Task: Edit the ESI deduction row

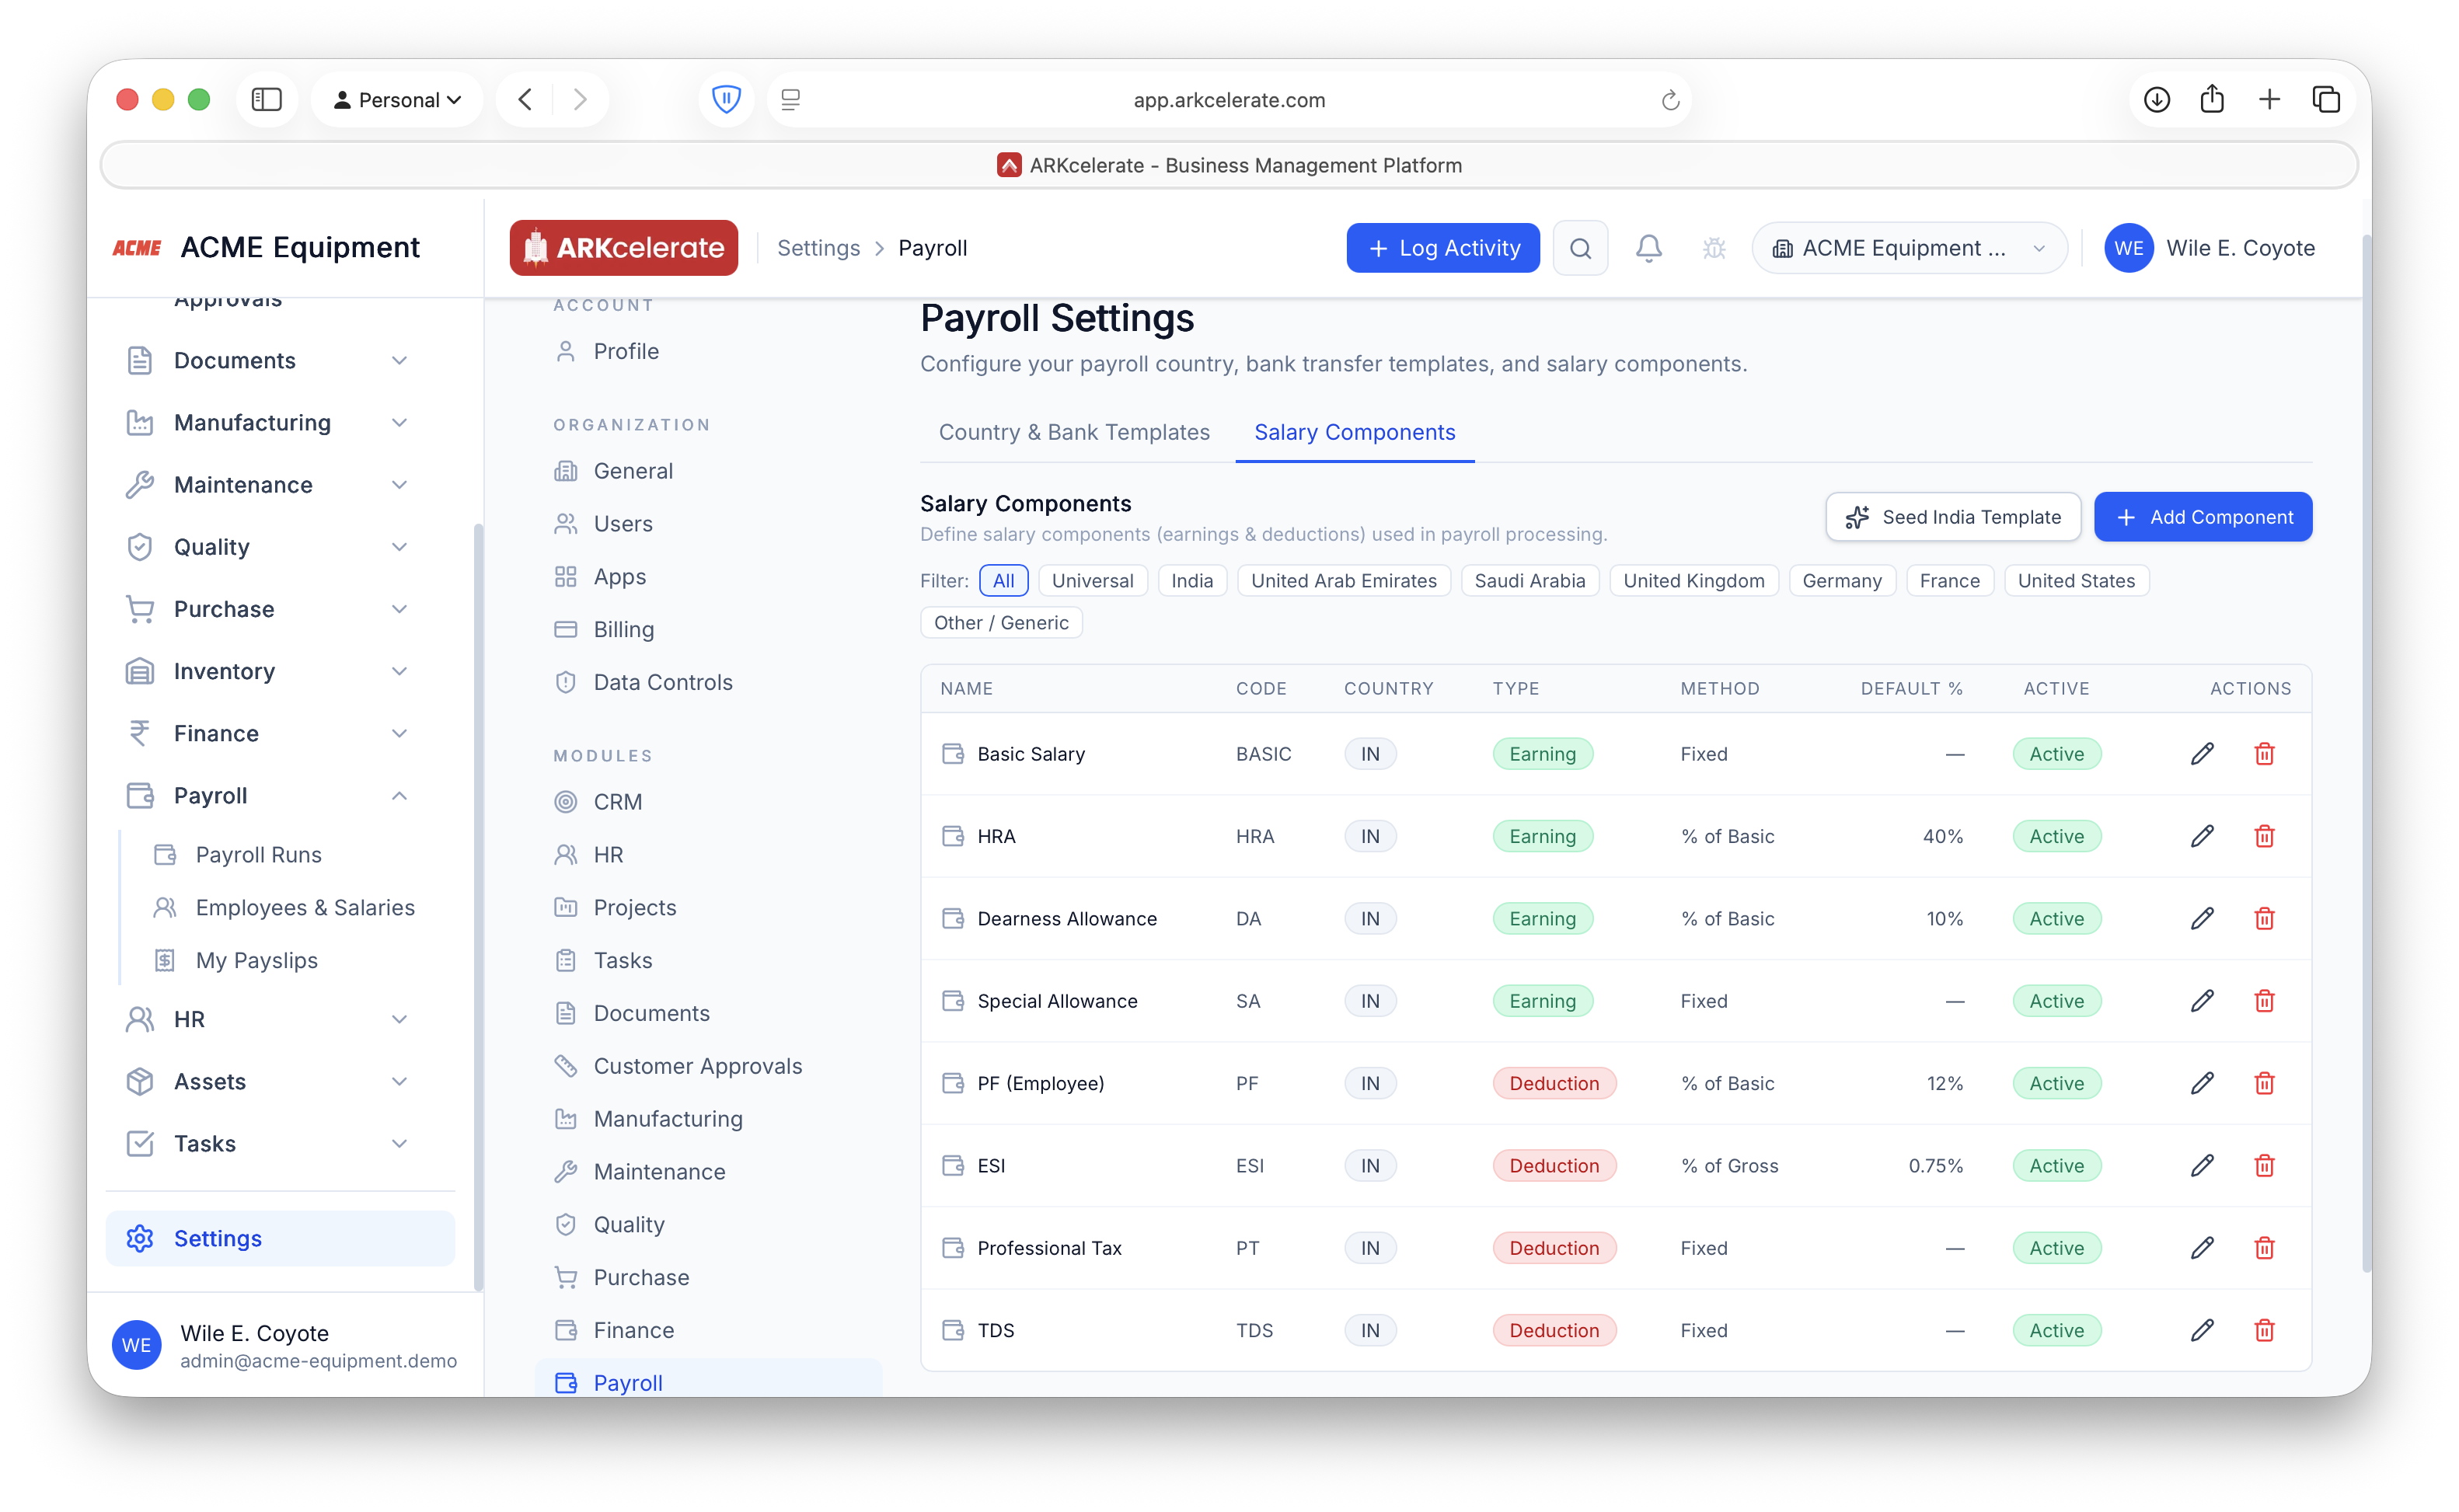Action: pos(2202,1165)
